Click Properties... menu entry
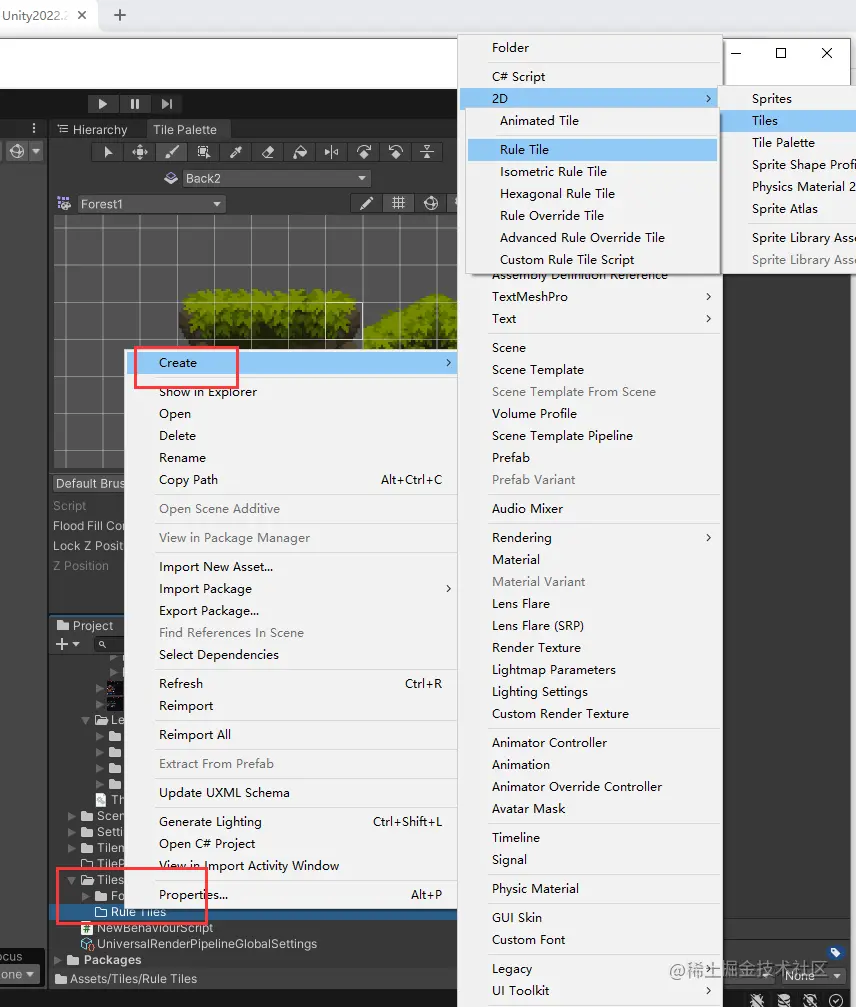 pos(292,895)
